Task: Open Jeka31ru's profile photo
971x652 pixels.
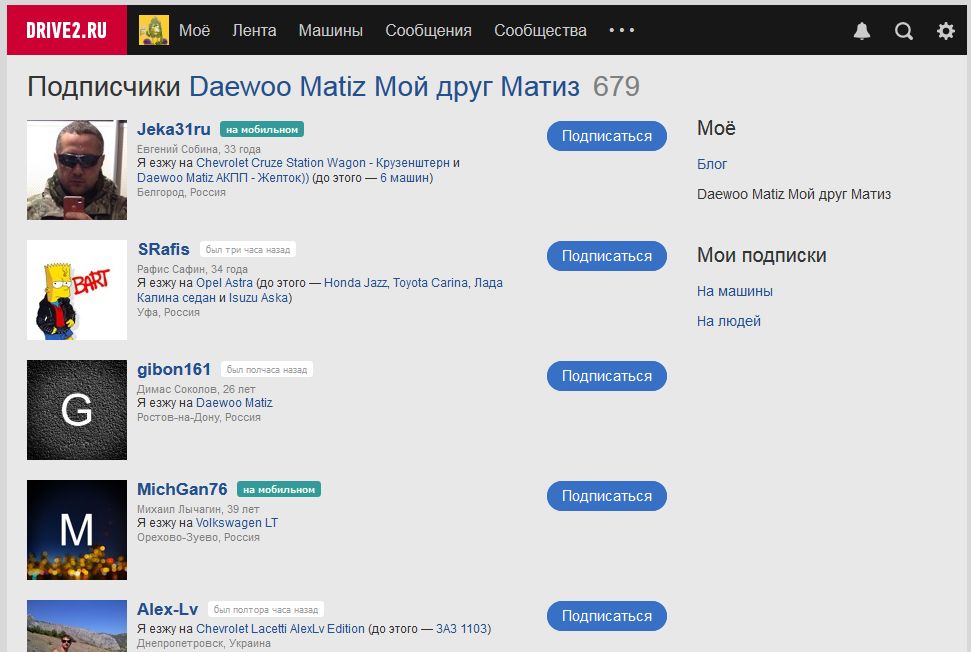Action: point(77,170)
